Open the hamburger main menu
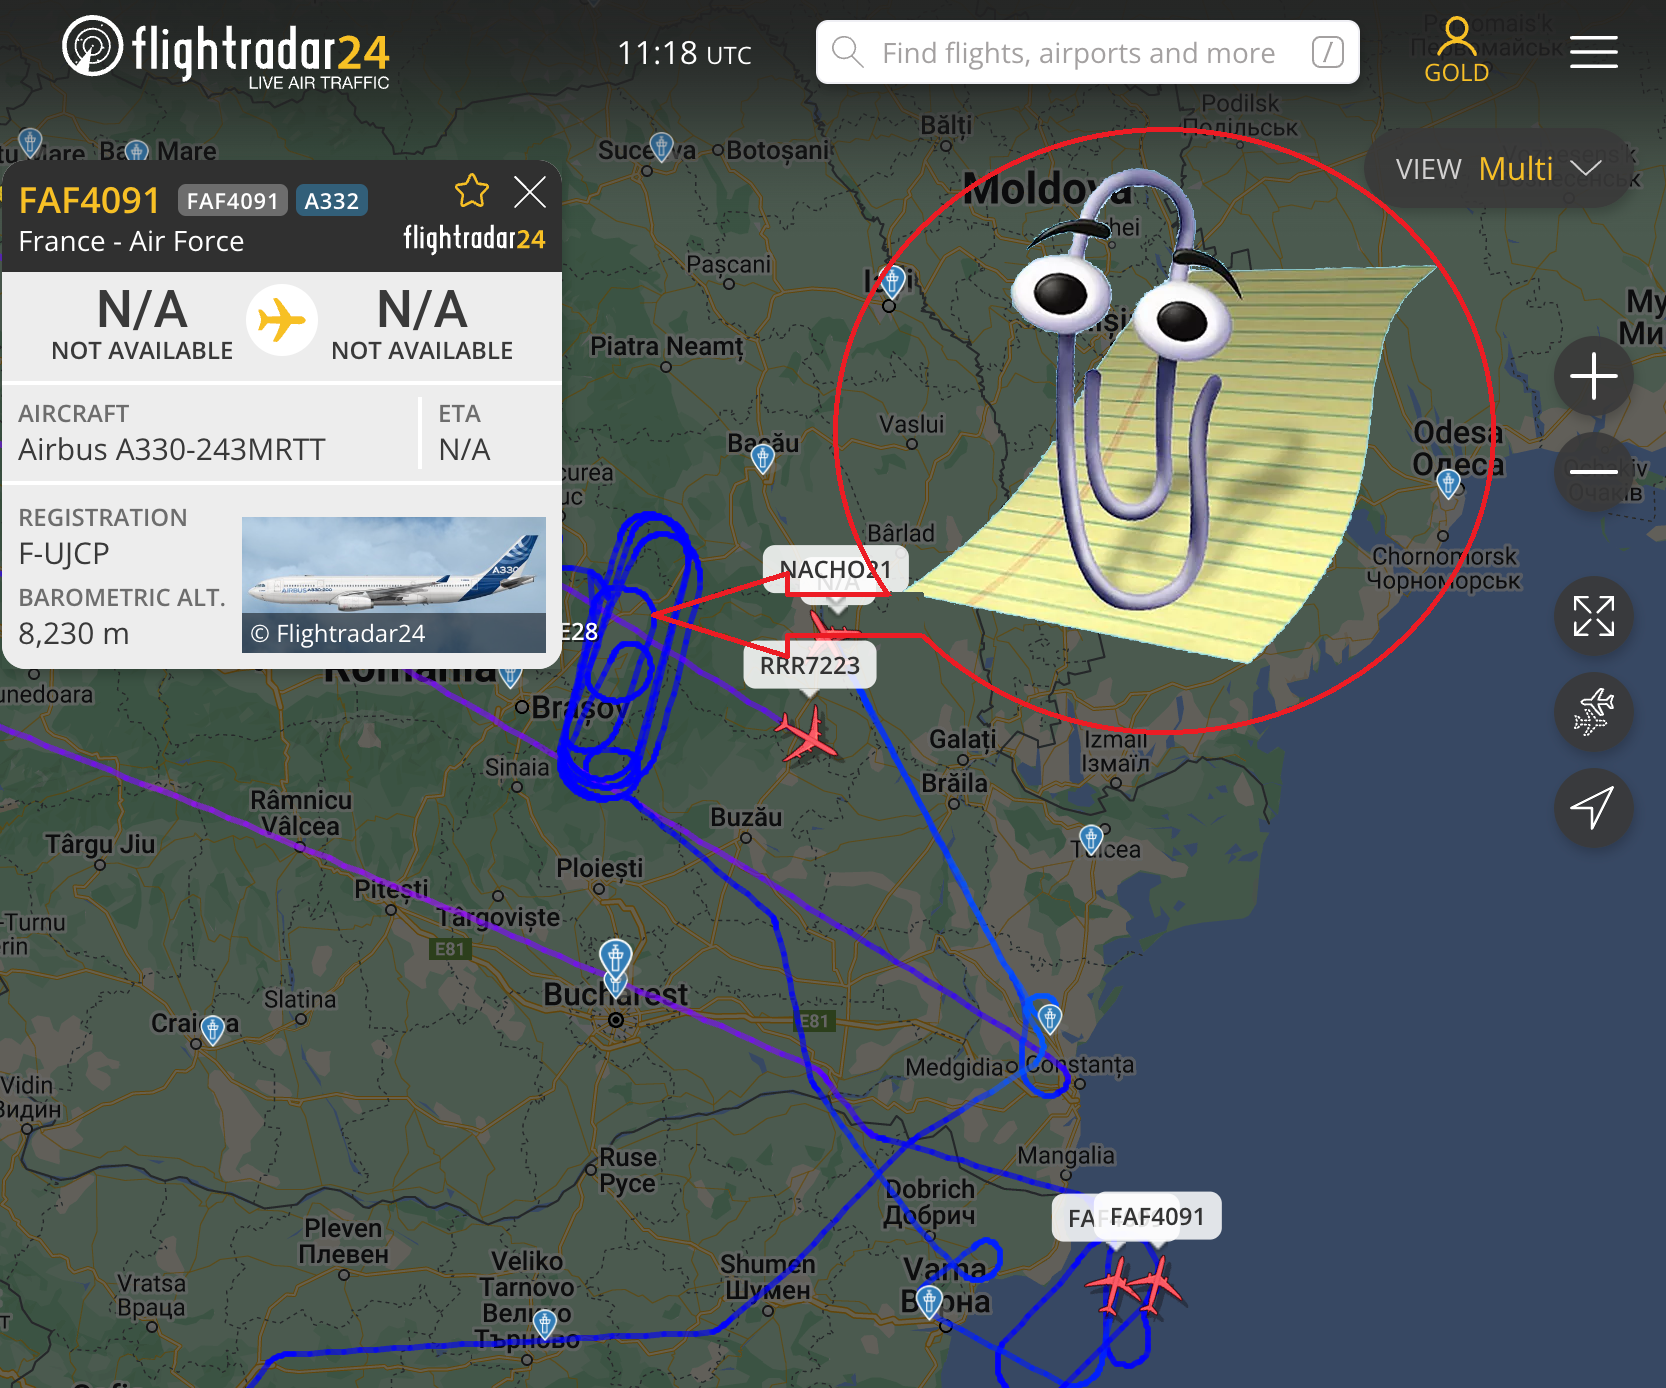This screenshot has height=1388, width=1666. 1593,52
